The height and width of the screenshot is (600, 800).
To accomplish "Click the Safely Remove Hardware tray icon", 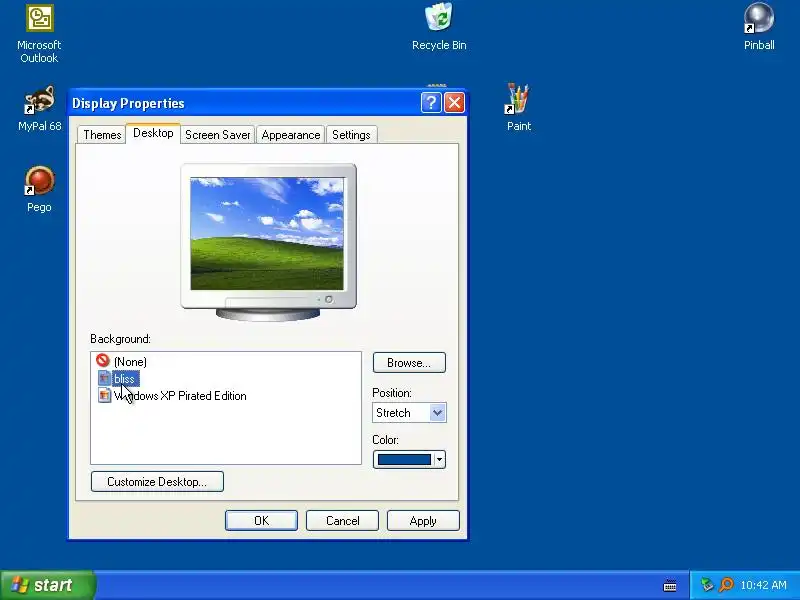I will point(707,585).
